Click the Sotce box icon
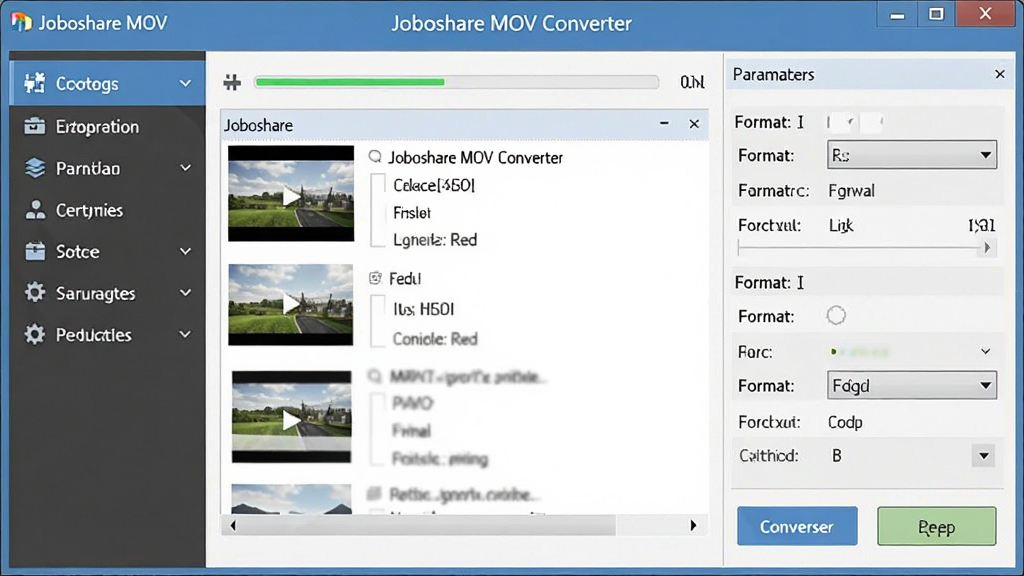The width and height of the screenshot is (1024, 576). pos(35,251)
